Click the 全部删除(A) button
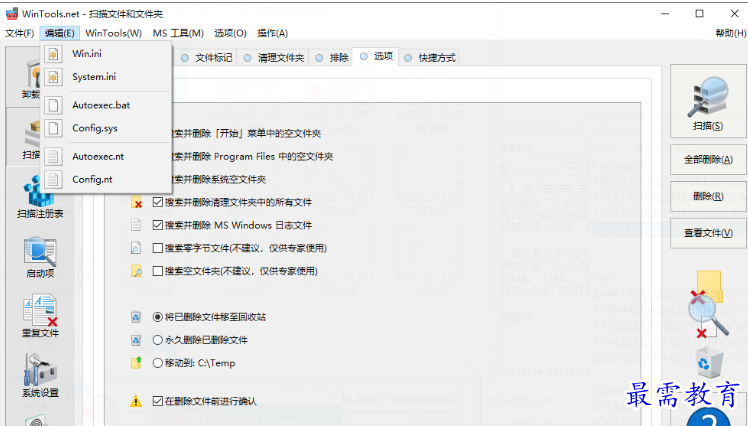The height and width of the screenshot is (426, 748). [708, 160]
